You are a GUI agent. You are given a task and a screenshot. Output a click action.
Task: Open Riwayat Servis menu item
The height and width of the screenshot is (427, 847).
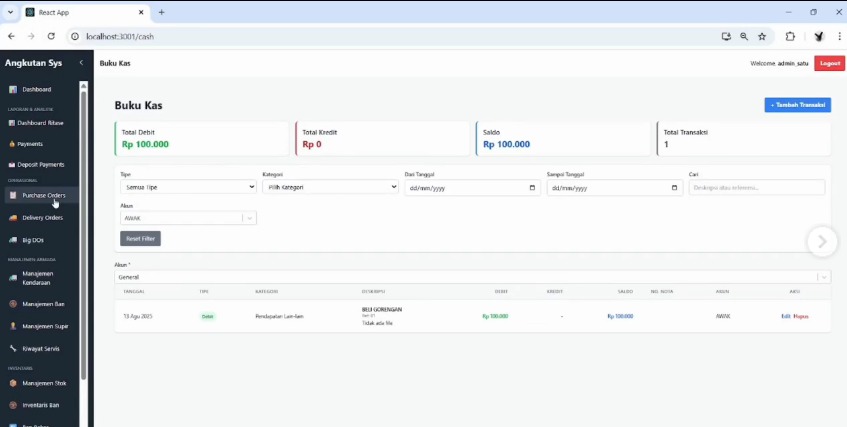(x=42, y=349)
